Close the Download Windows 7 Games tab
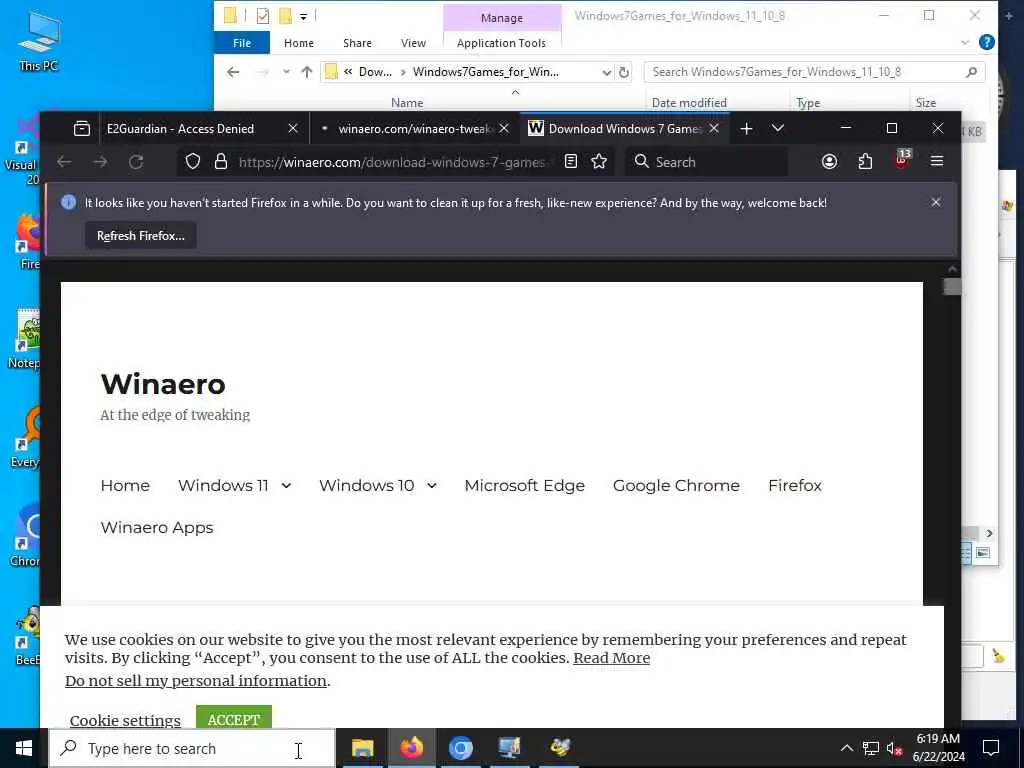The height and width of the screenshot is (768, 1024). pos(714,129)
